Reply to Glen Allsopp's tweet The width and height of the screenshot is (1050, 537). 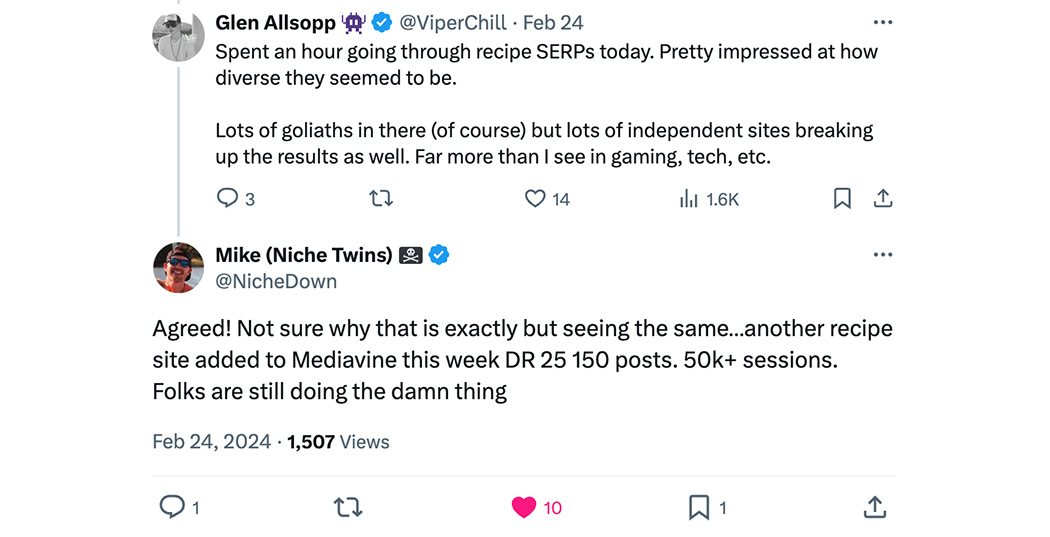(228, 198)
